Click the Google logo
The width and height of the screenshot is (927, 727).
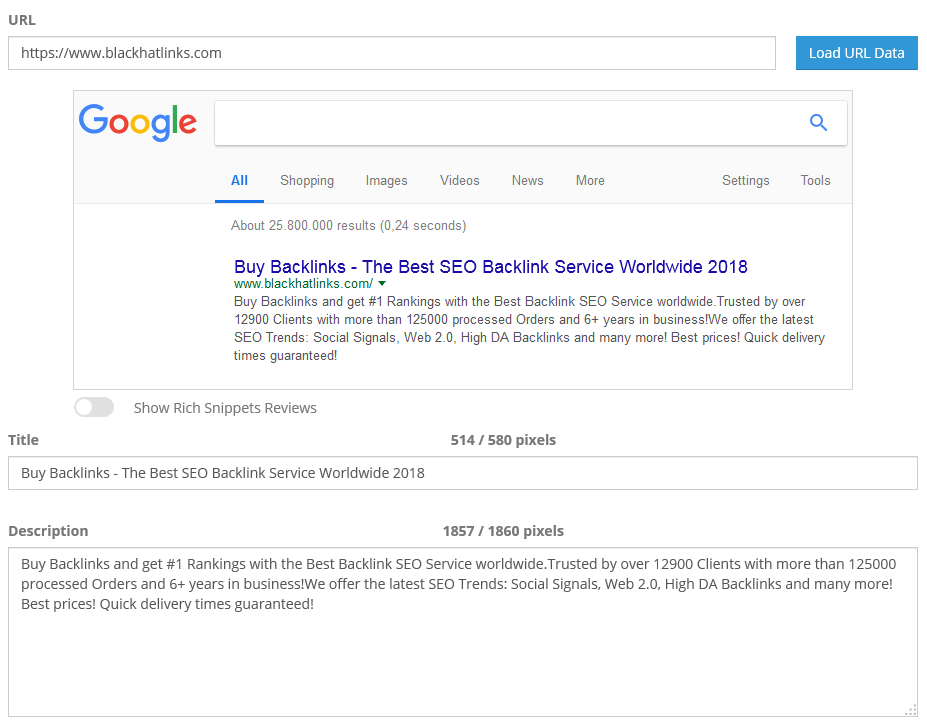(138, 122)
